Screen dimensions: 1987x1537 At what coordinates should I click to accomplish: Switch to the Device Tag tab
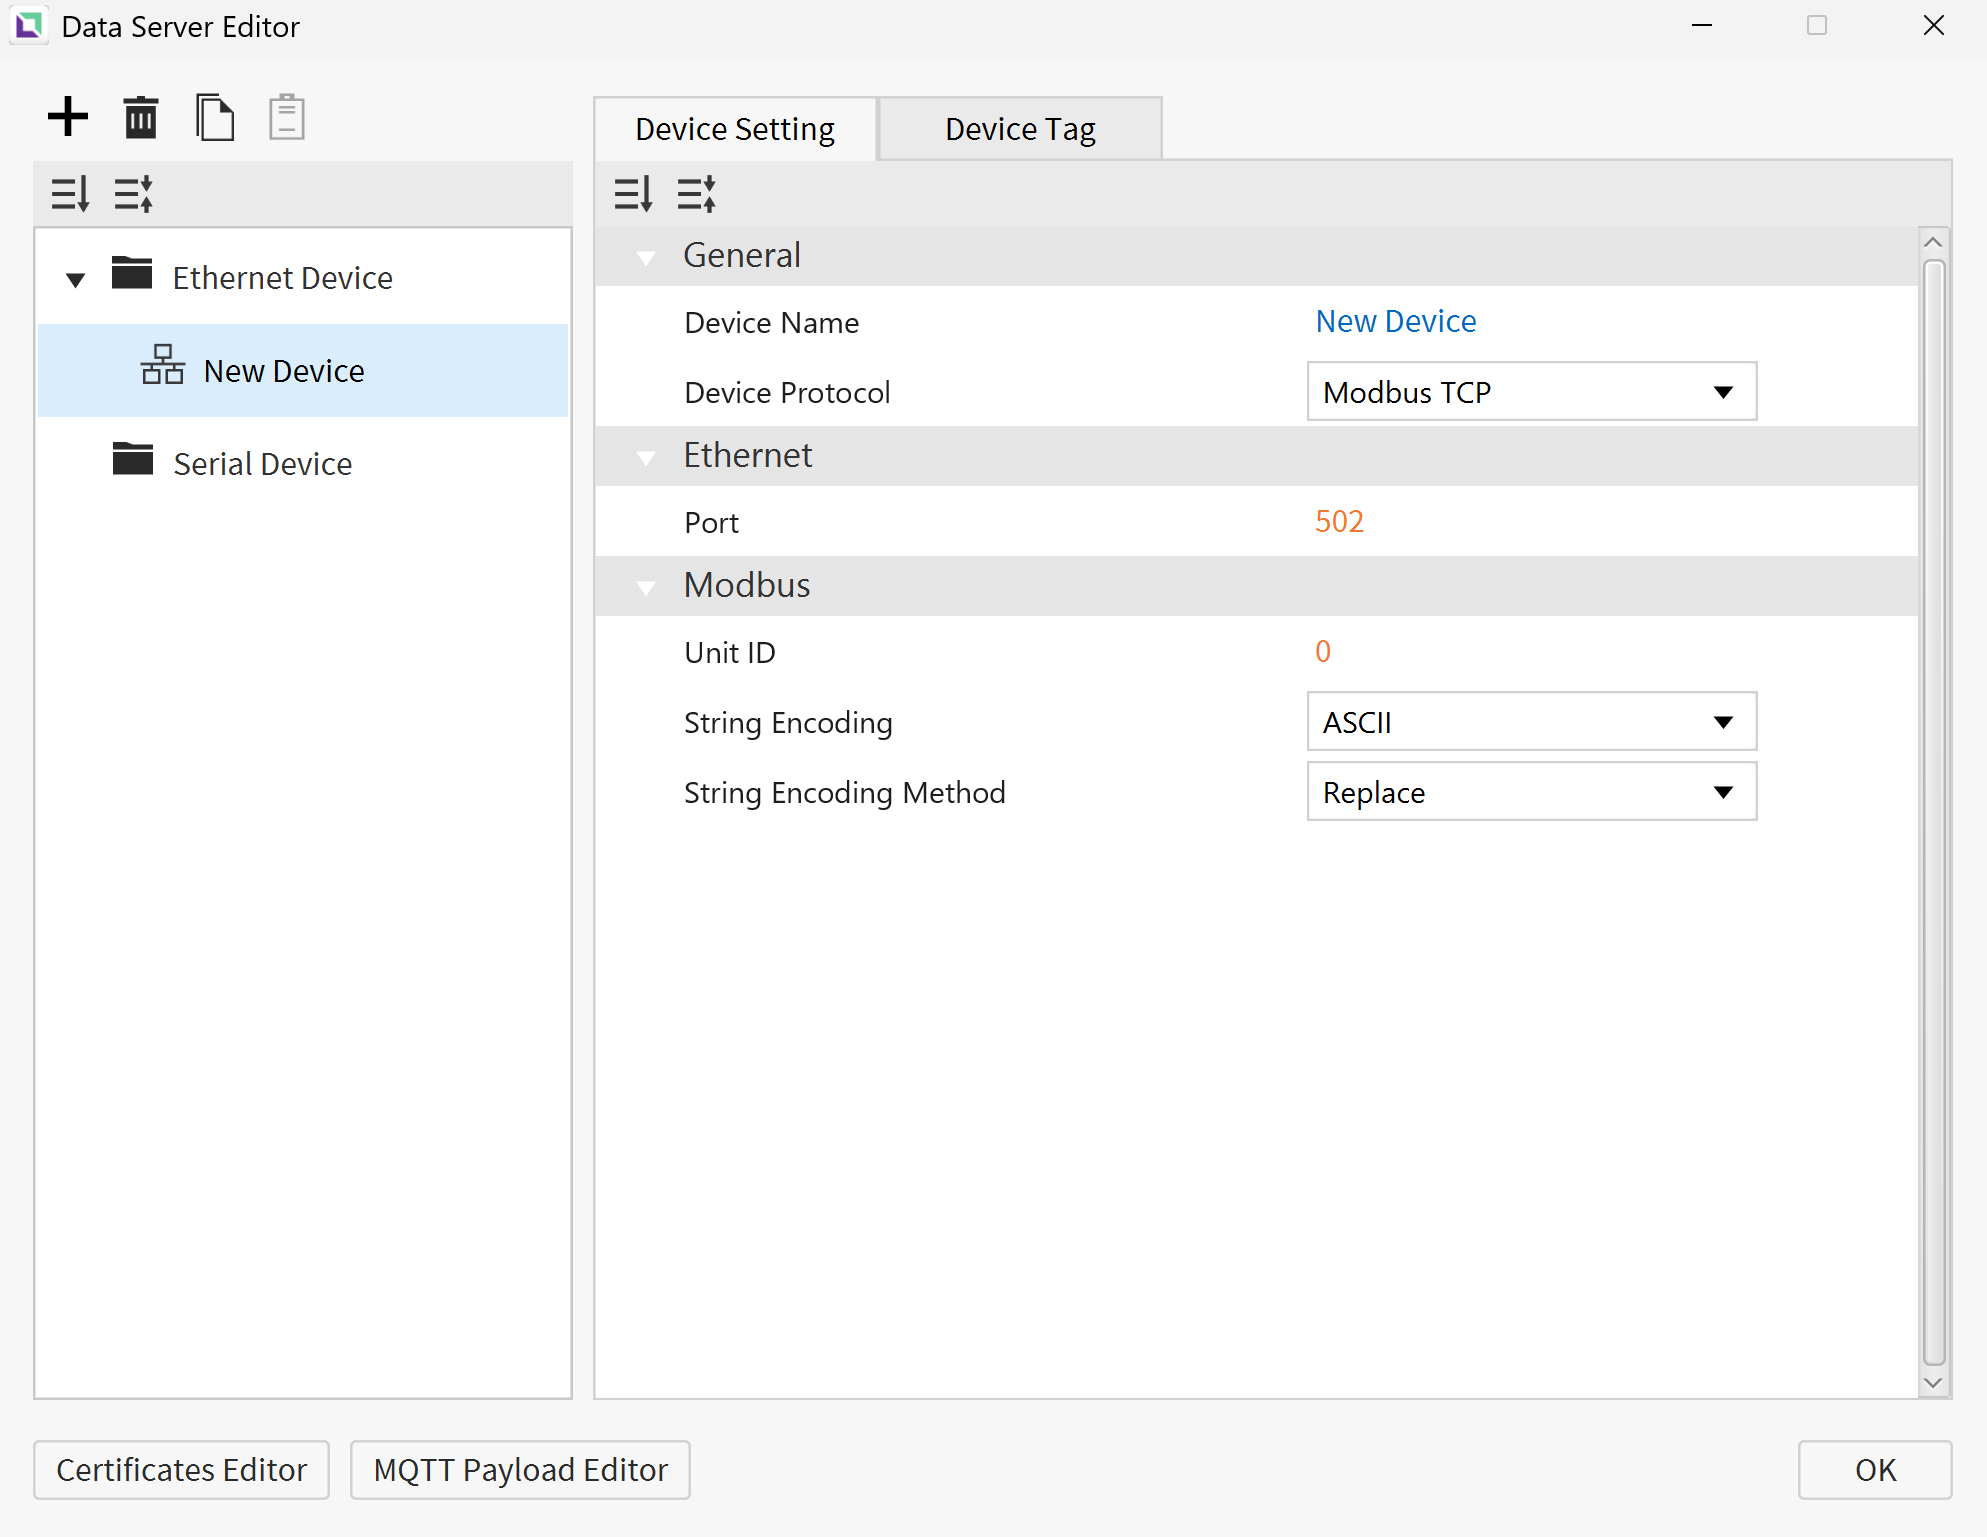coord(1020,129)
